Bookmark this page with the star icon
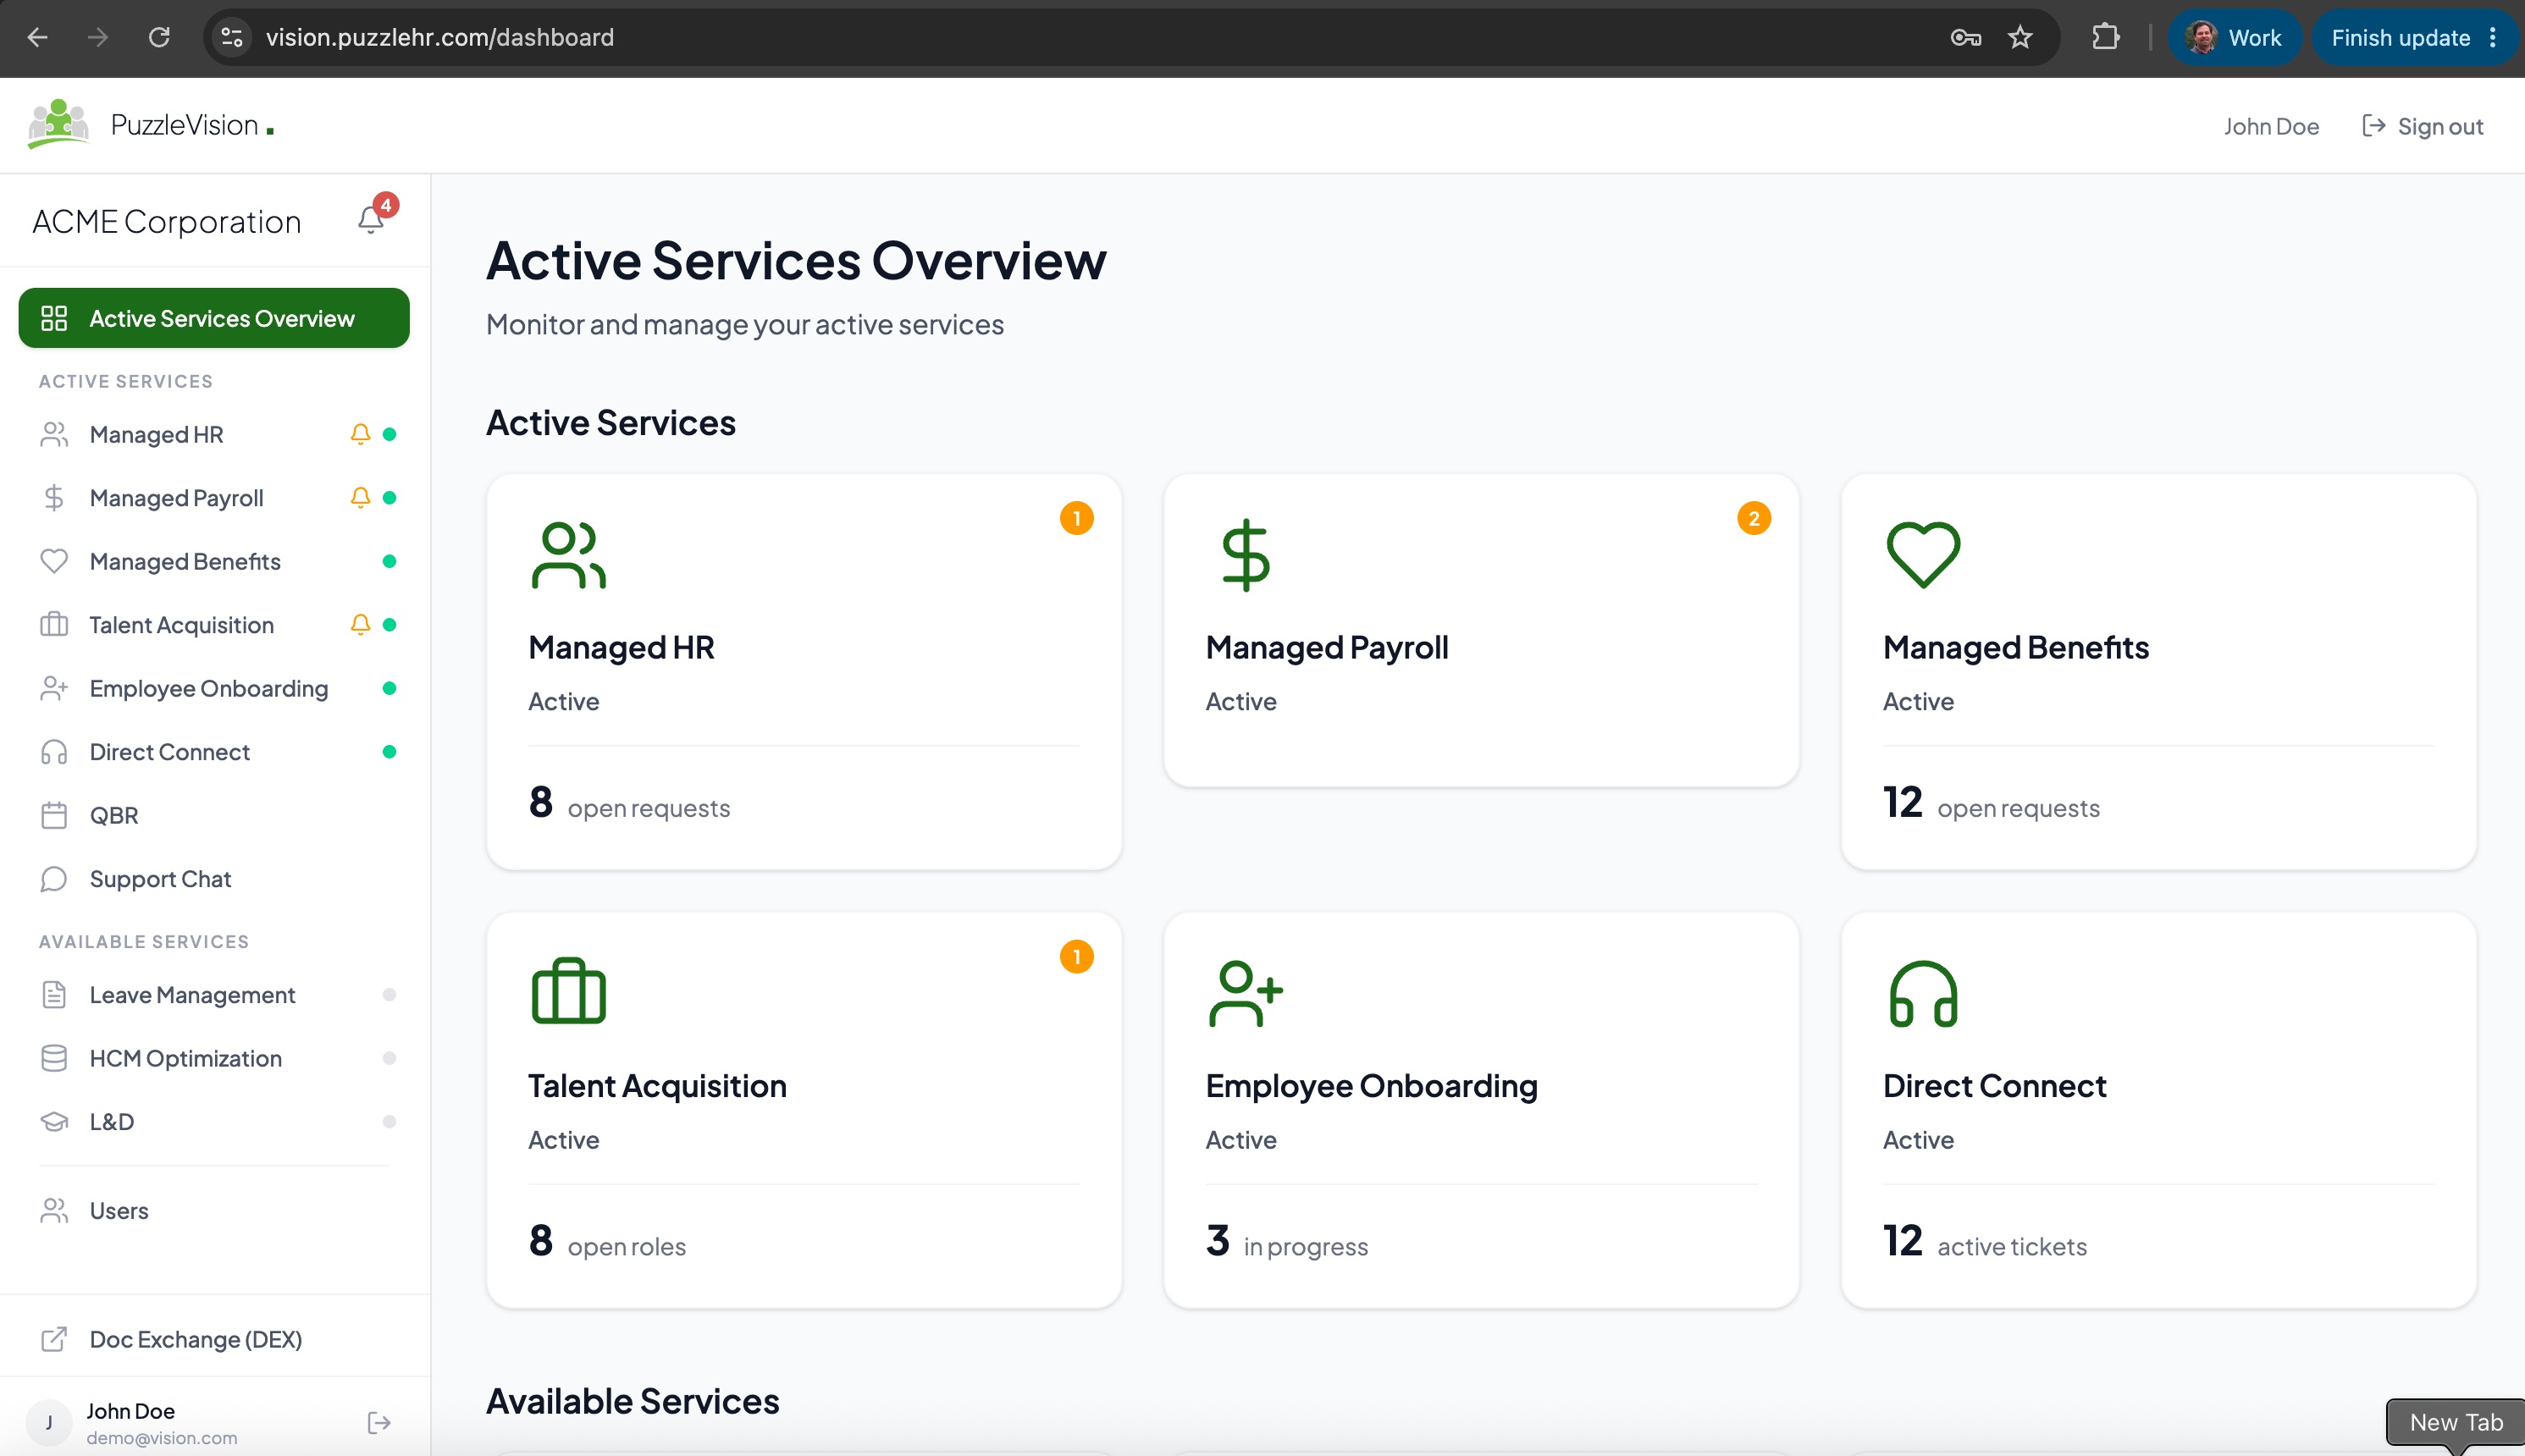The width and height of the screenshot is (2525, 1456). point(2020,37)
